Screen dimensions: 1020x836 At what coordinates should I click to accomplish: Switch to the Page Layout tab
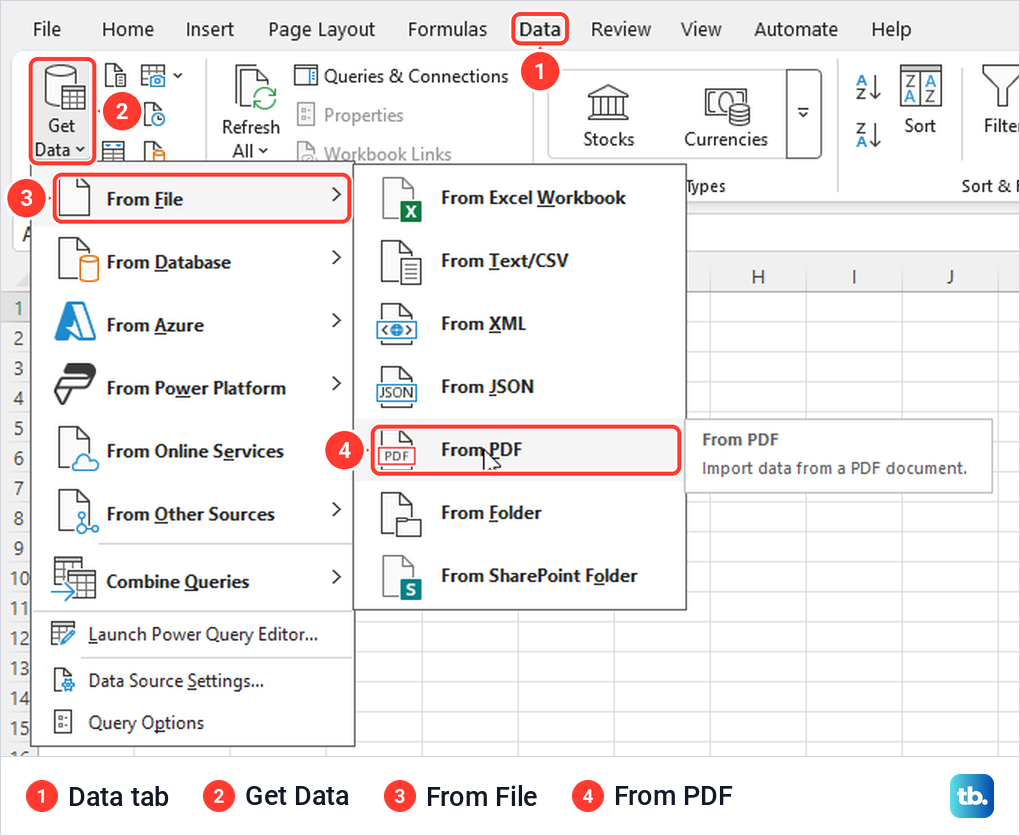(x=321, y=29)
